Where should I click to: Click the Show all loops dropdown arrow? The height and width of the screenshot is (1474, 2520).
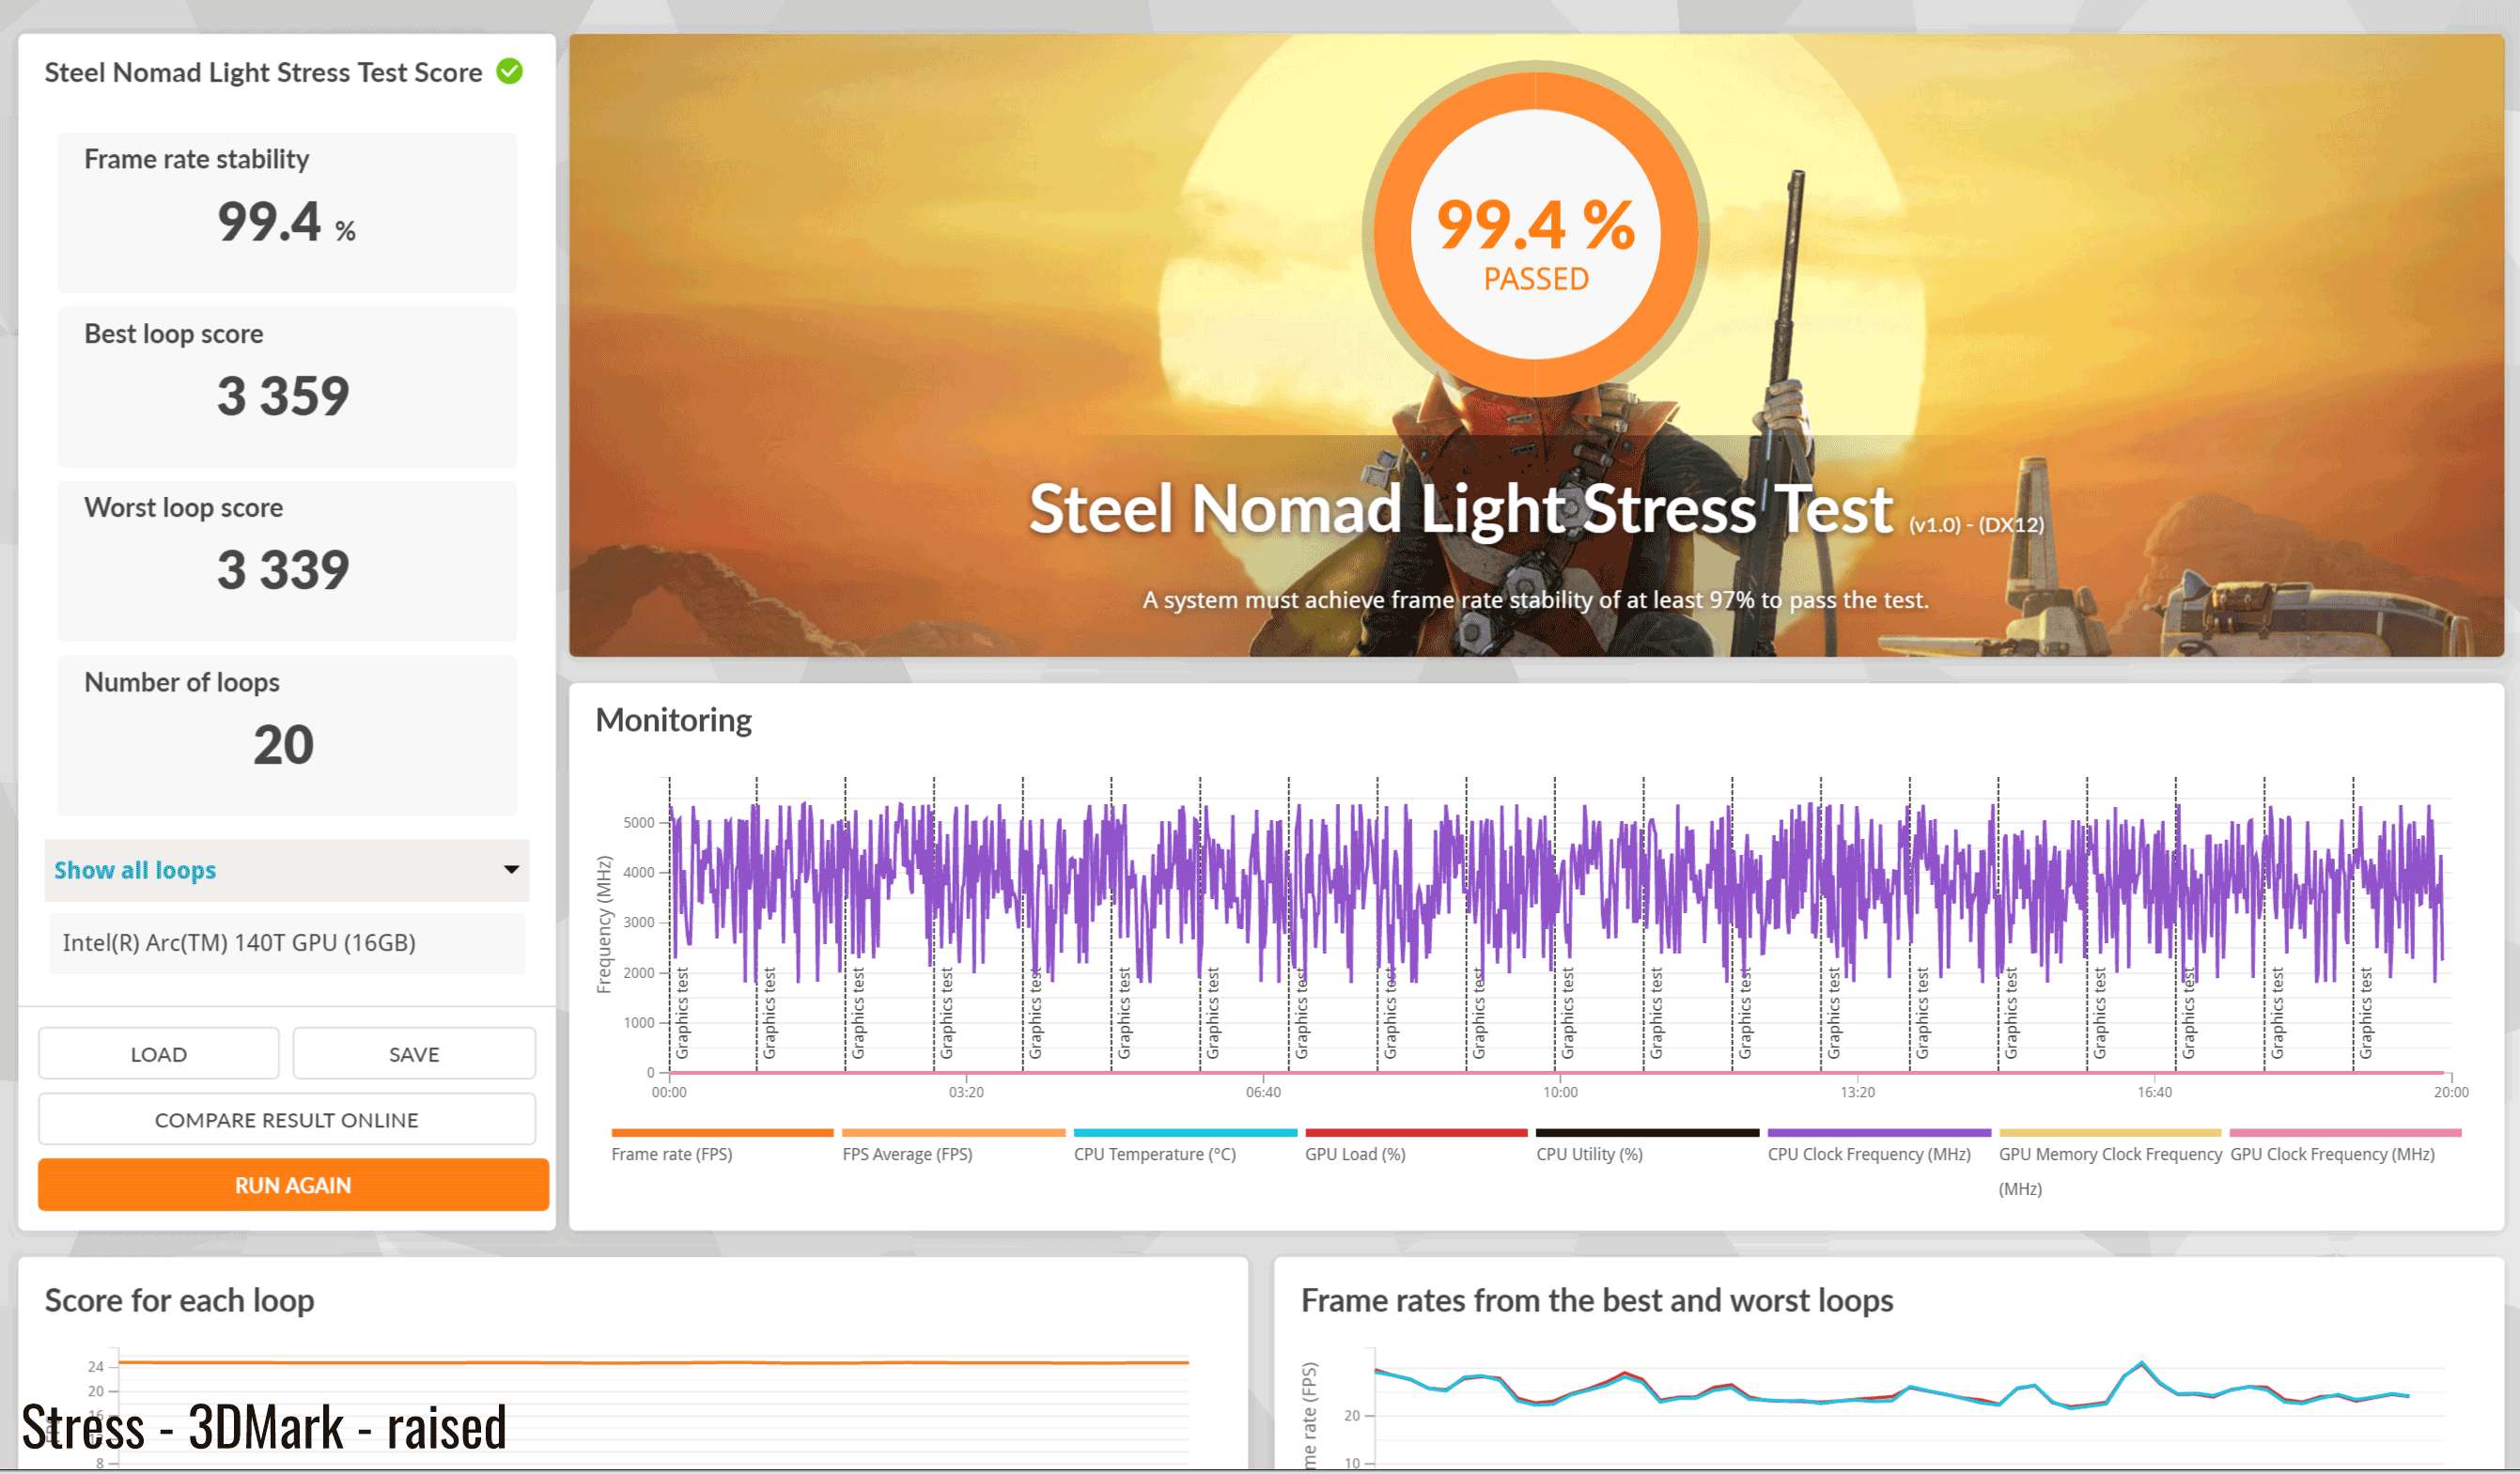click(x=511, y=870)
